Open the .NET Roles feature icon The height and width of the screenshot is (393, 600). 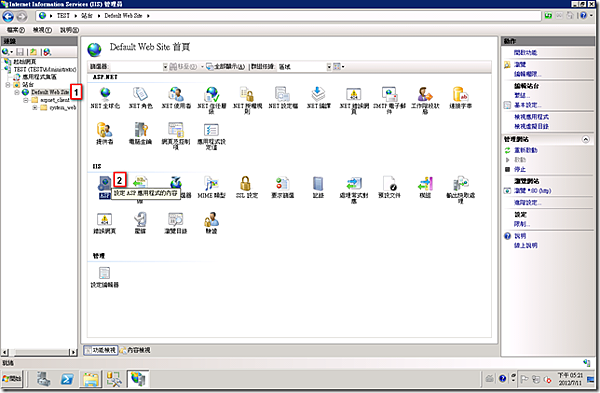[140, 94]
